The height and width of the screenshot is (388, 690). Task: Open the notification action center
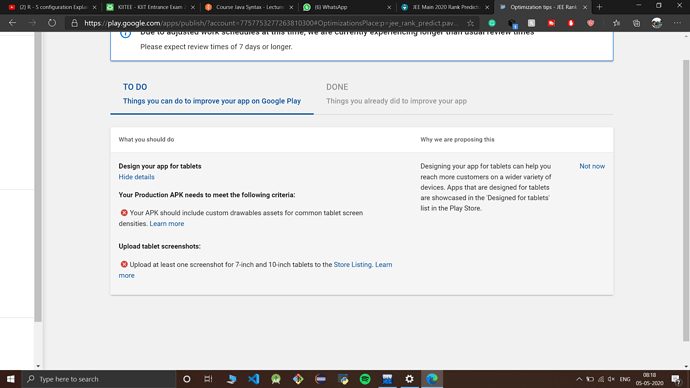coord(676,379)
